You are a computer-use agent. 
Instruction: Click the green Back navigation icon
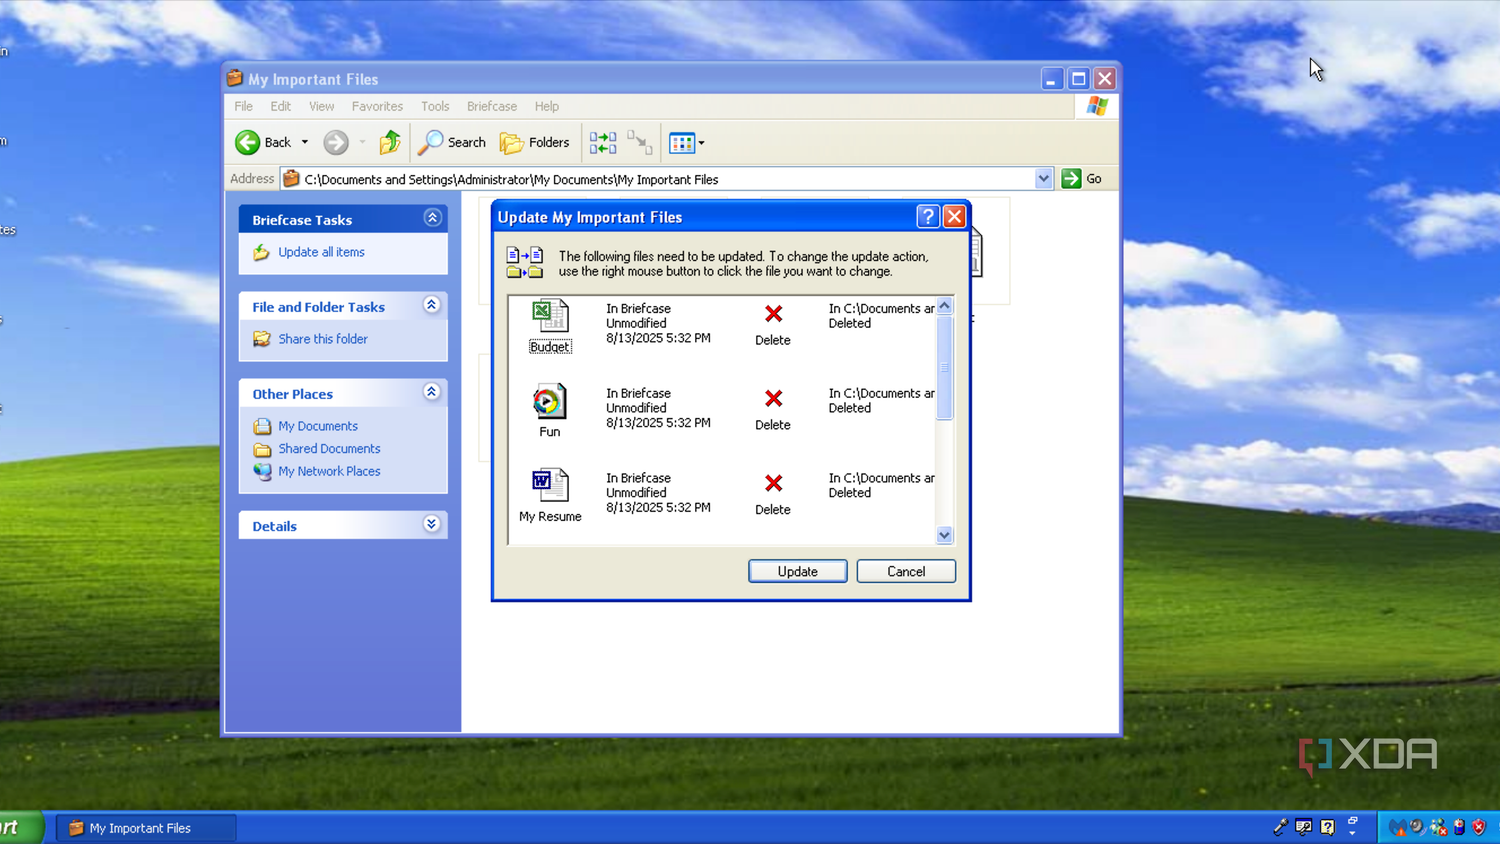[247, 142]
